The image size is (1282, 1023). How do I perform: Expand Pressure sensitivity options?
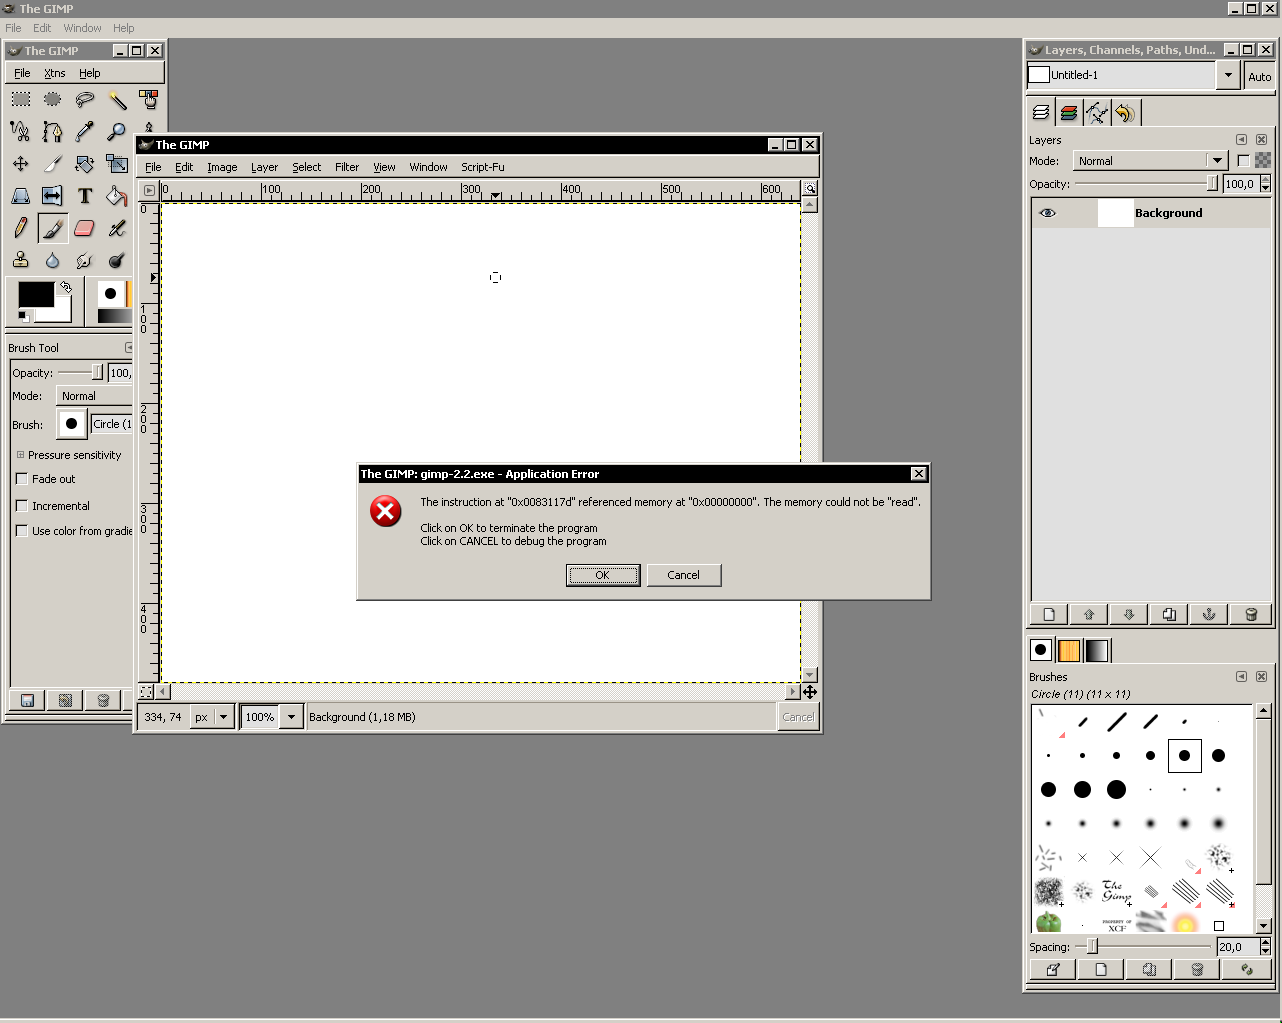20,455
